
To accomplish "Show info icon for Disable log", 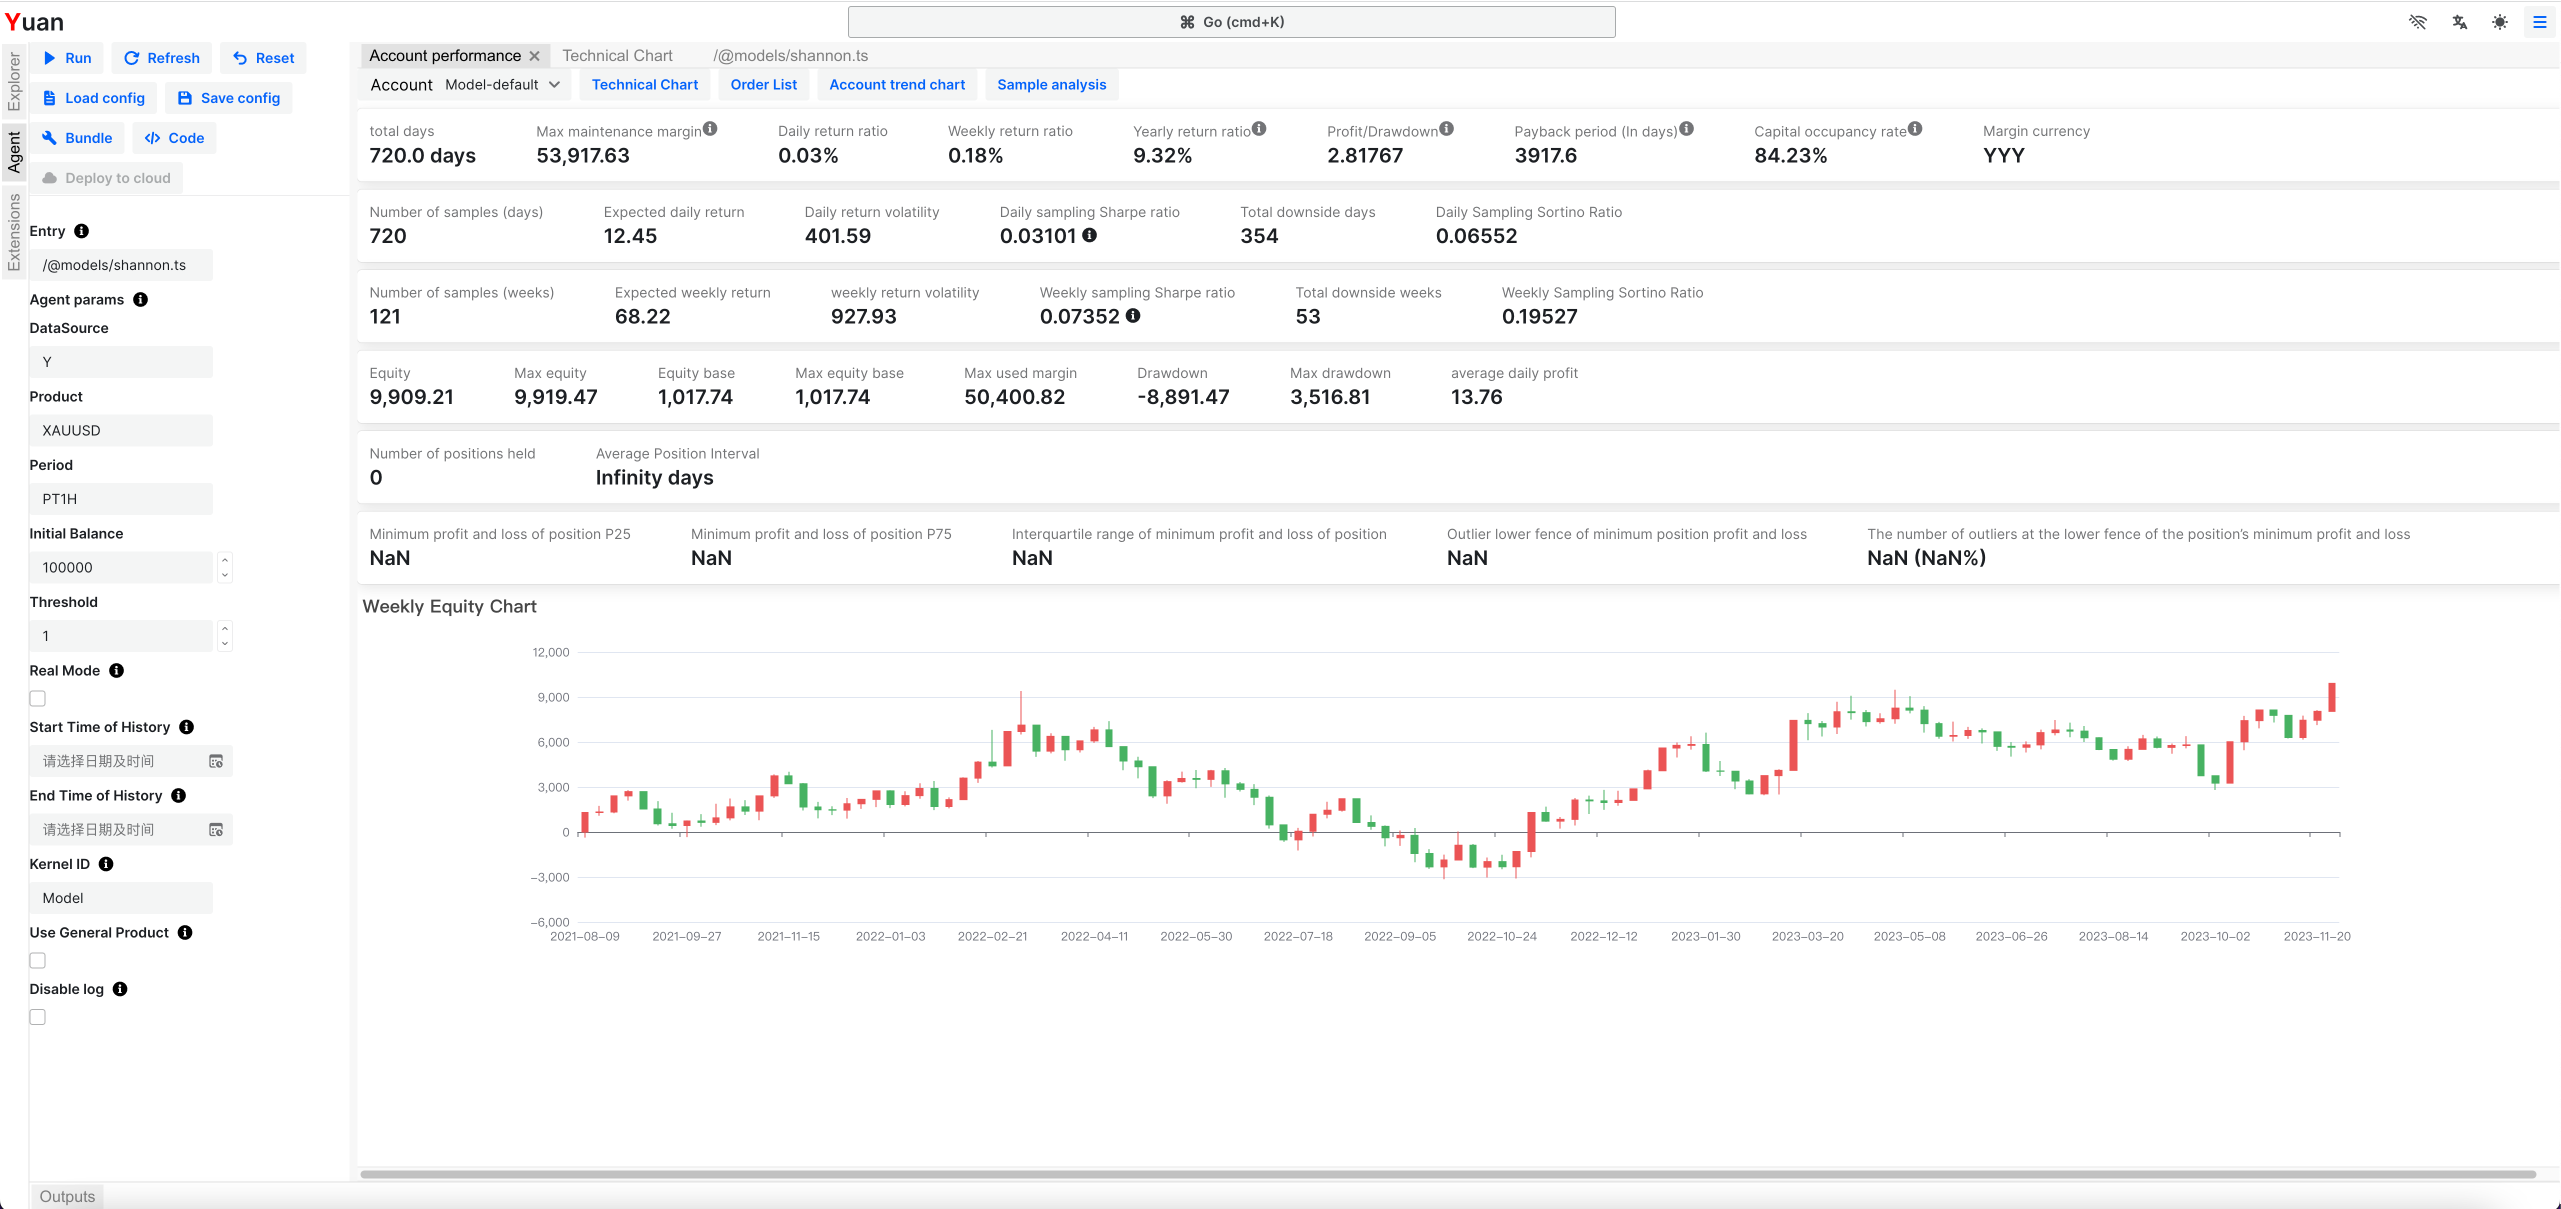I will 120,989.
